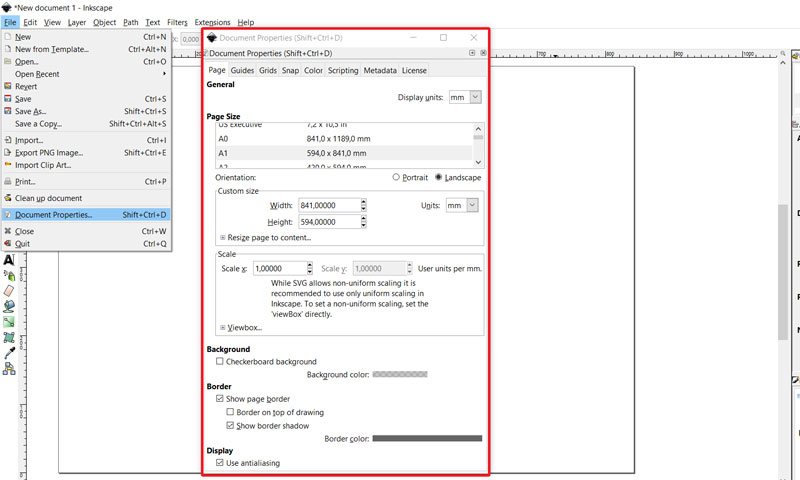
Task: Click the Border color swatch
Action: [x=427, y=438]
